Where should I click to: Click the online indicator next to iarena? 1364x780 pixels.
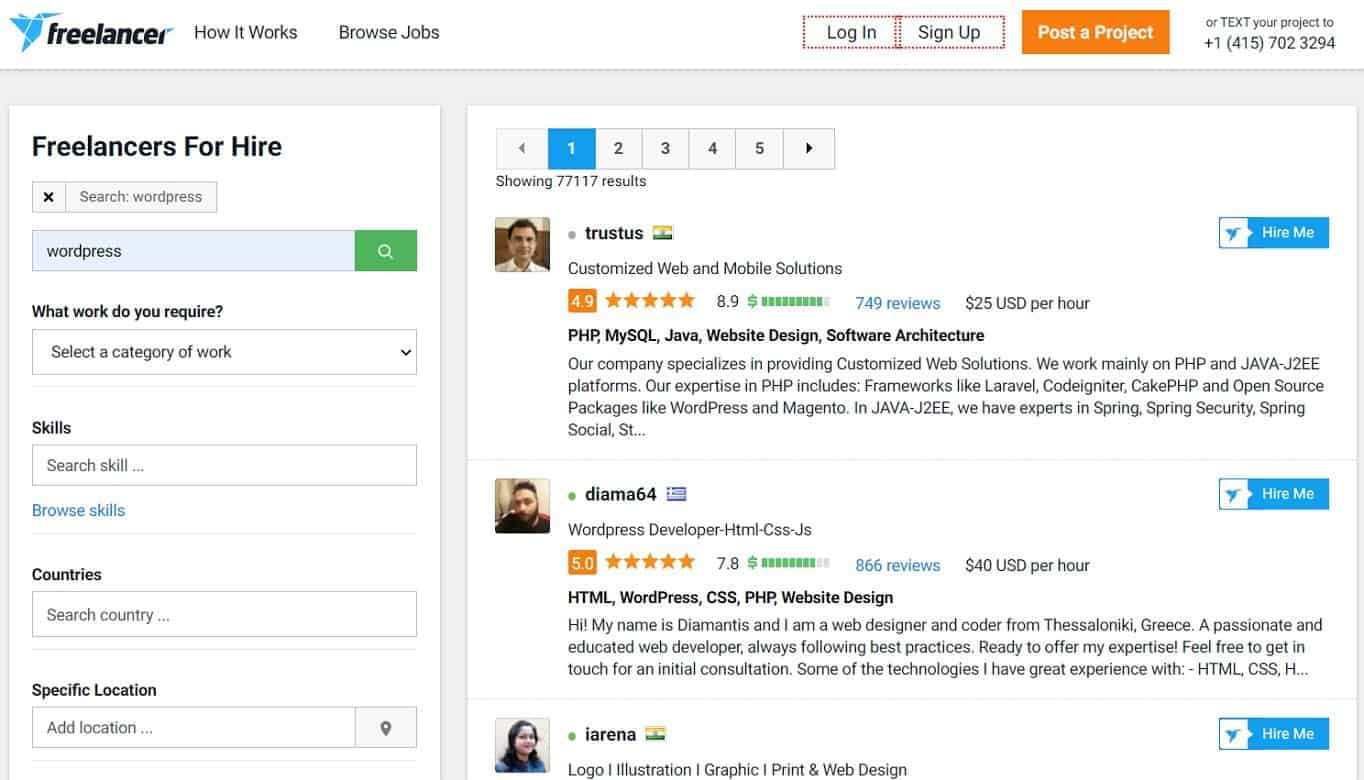[x=570, y=734]
